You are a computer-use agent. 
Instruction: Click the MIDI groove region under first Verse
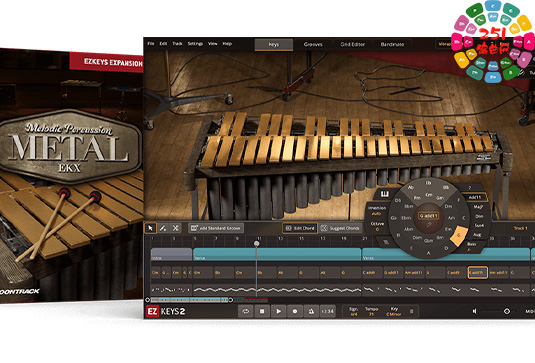[x=277, y=290]
